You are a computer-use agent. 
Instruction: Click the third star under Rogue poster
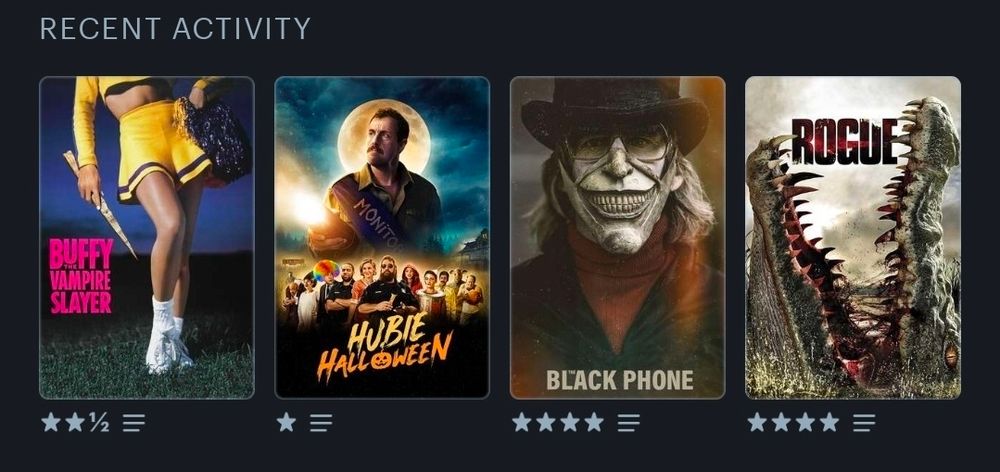pyautogui.click(x=805, y=422)
